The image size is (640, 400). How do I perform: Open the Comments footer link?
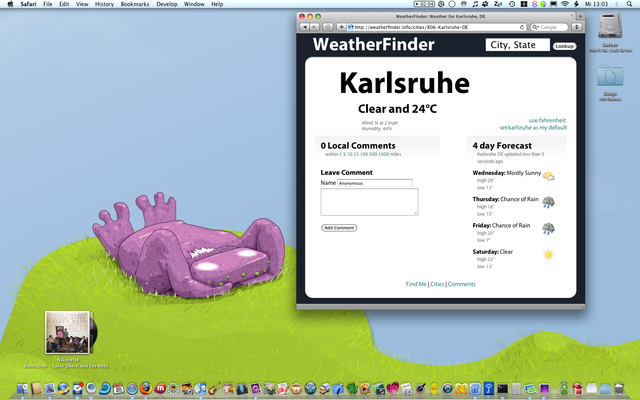(x=462, y=284)
